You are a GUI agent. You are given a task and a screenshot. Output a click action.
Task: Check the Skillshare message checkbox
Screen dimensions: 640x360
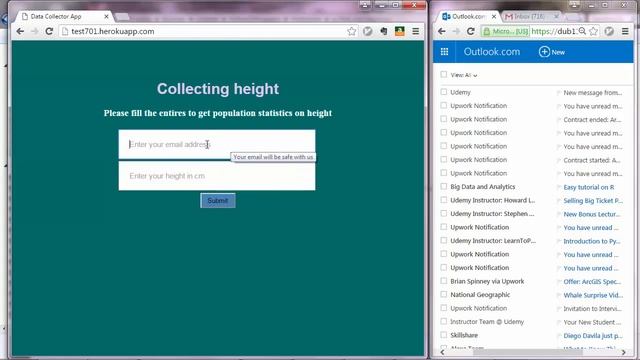pos(444,334)
